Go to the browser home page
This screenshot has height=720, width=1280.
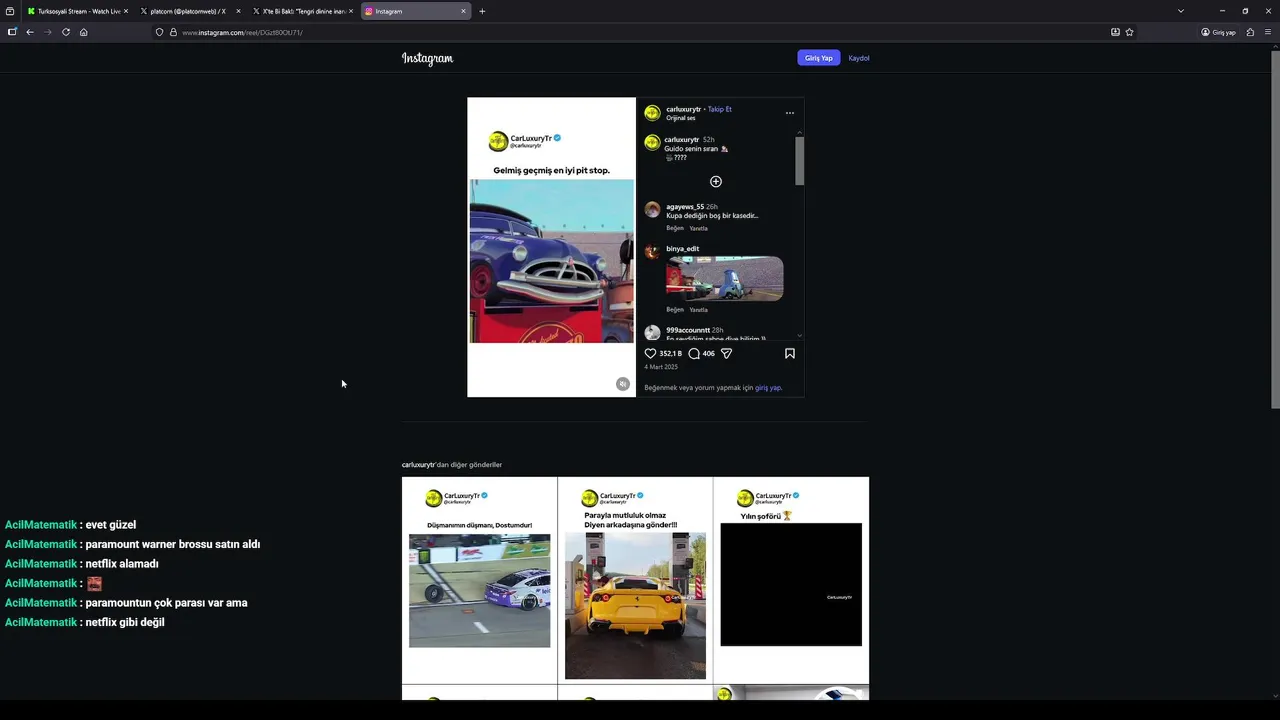point(83,32)
